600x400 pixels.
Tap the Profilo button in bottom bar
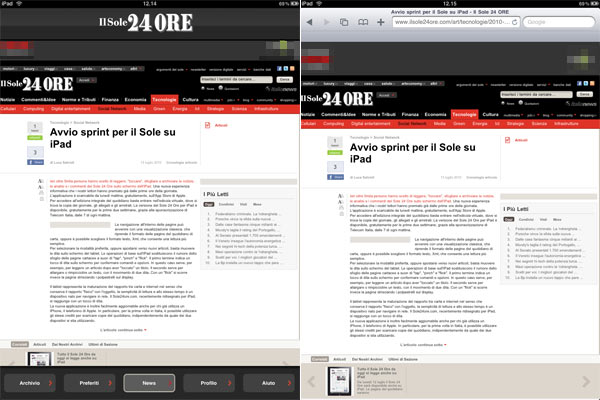point(208,381)
